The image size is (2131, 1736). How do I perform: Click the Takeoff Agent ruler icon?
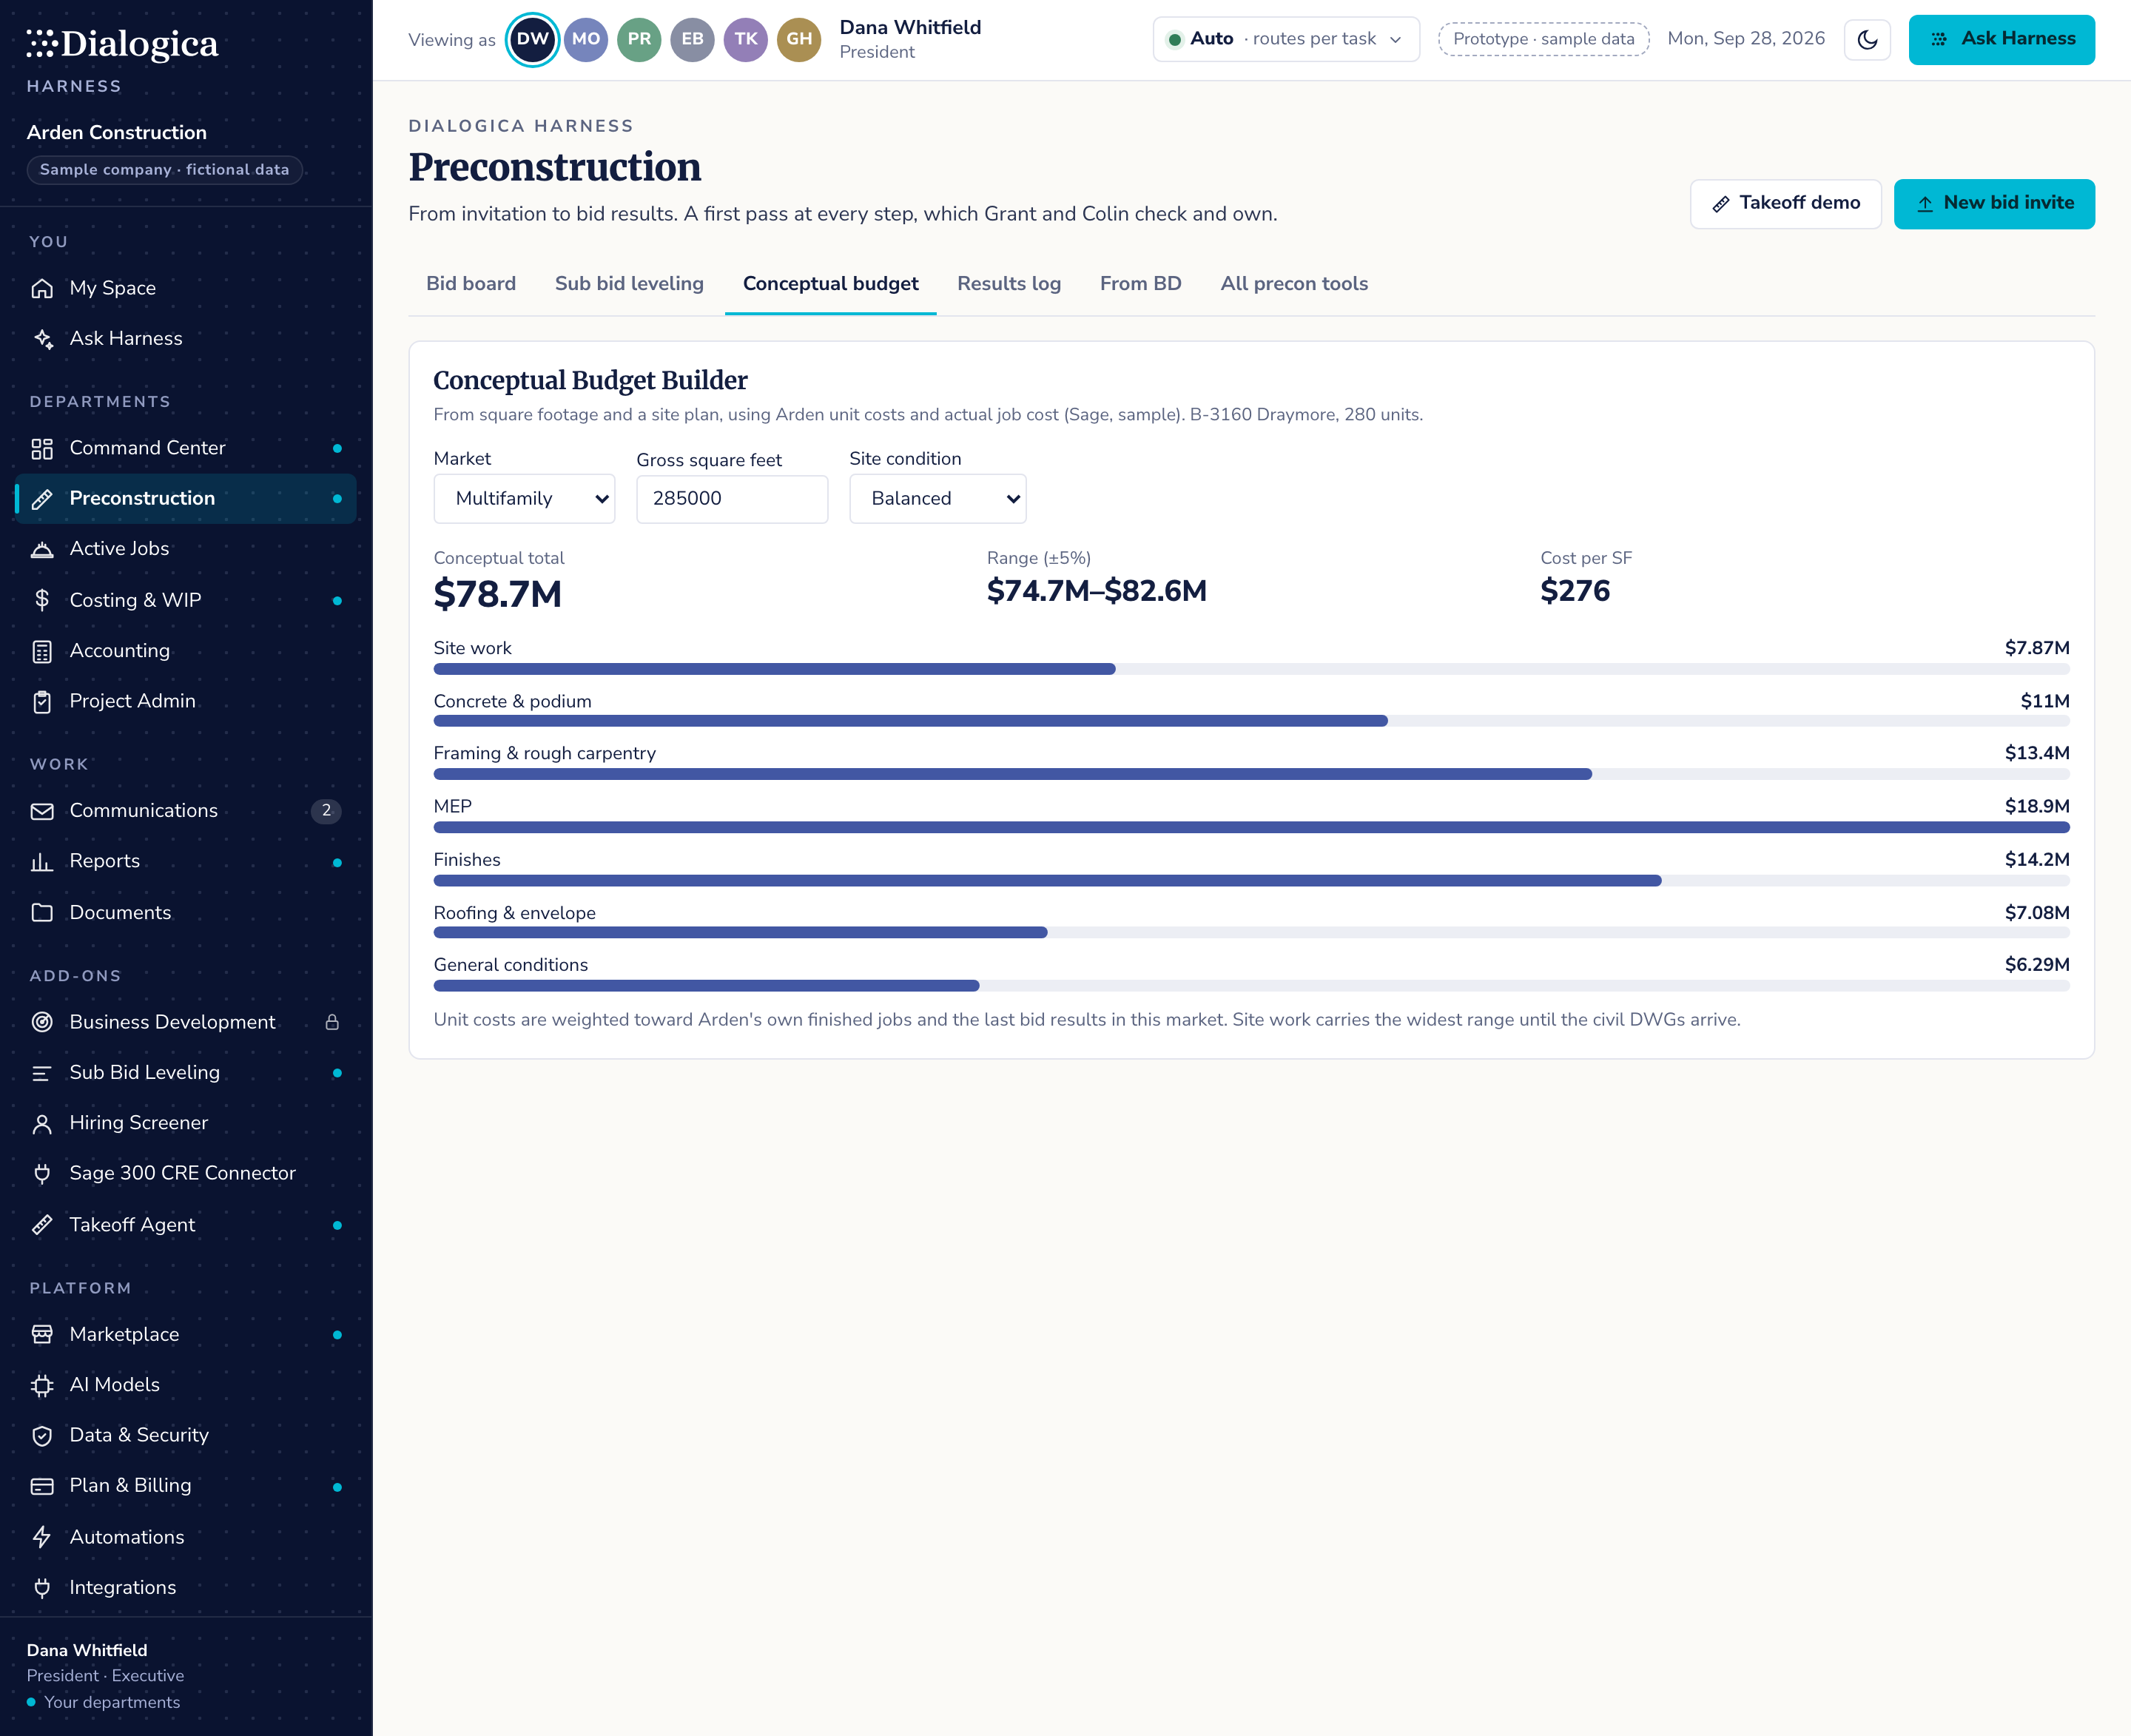coord(42,1225)
